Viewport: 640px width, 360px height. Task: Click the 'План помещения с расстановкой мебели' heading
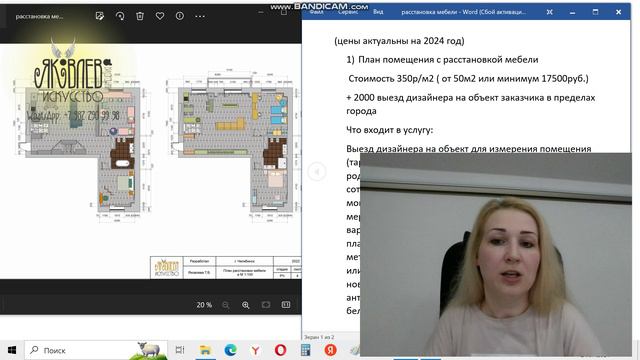[x=448, y=60]
